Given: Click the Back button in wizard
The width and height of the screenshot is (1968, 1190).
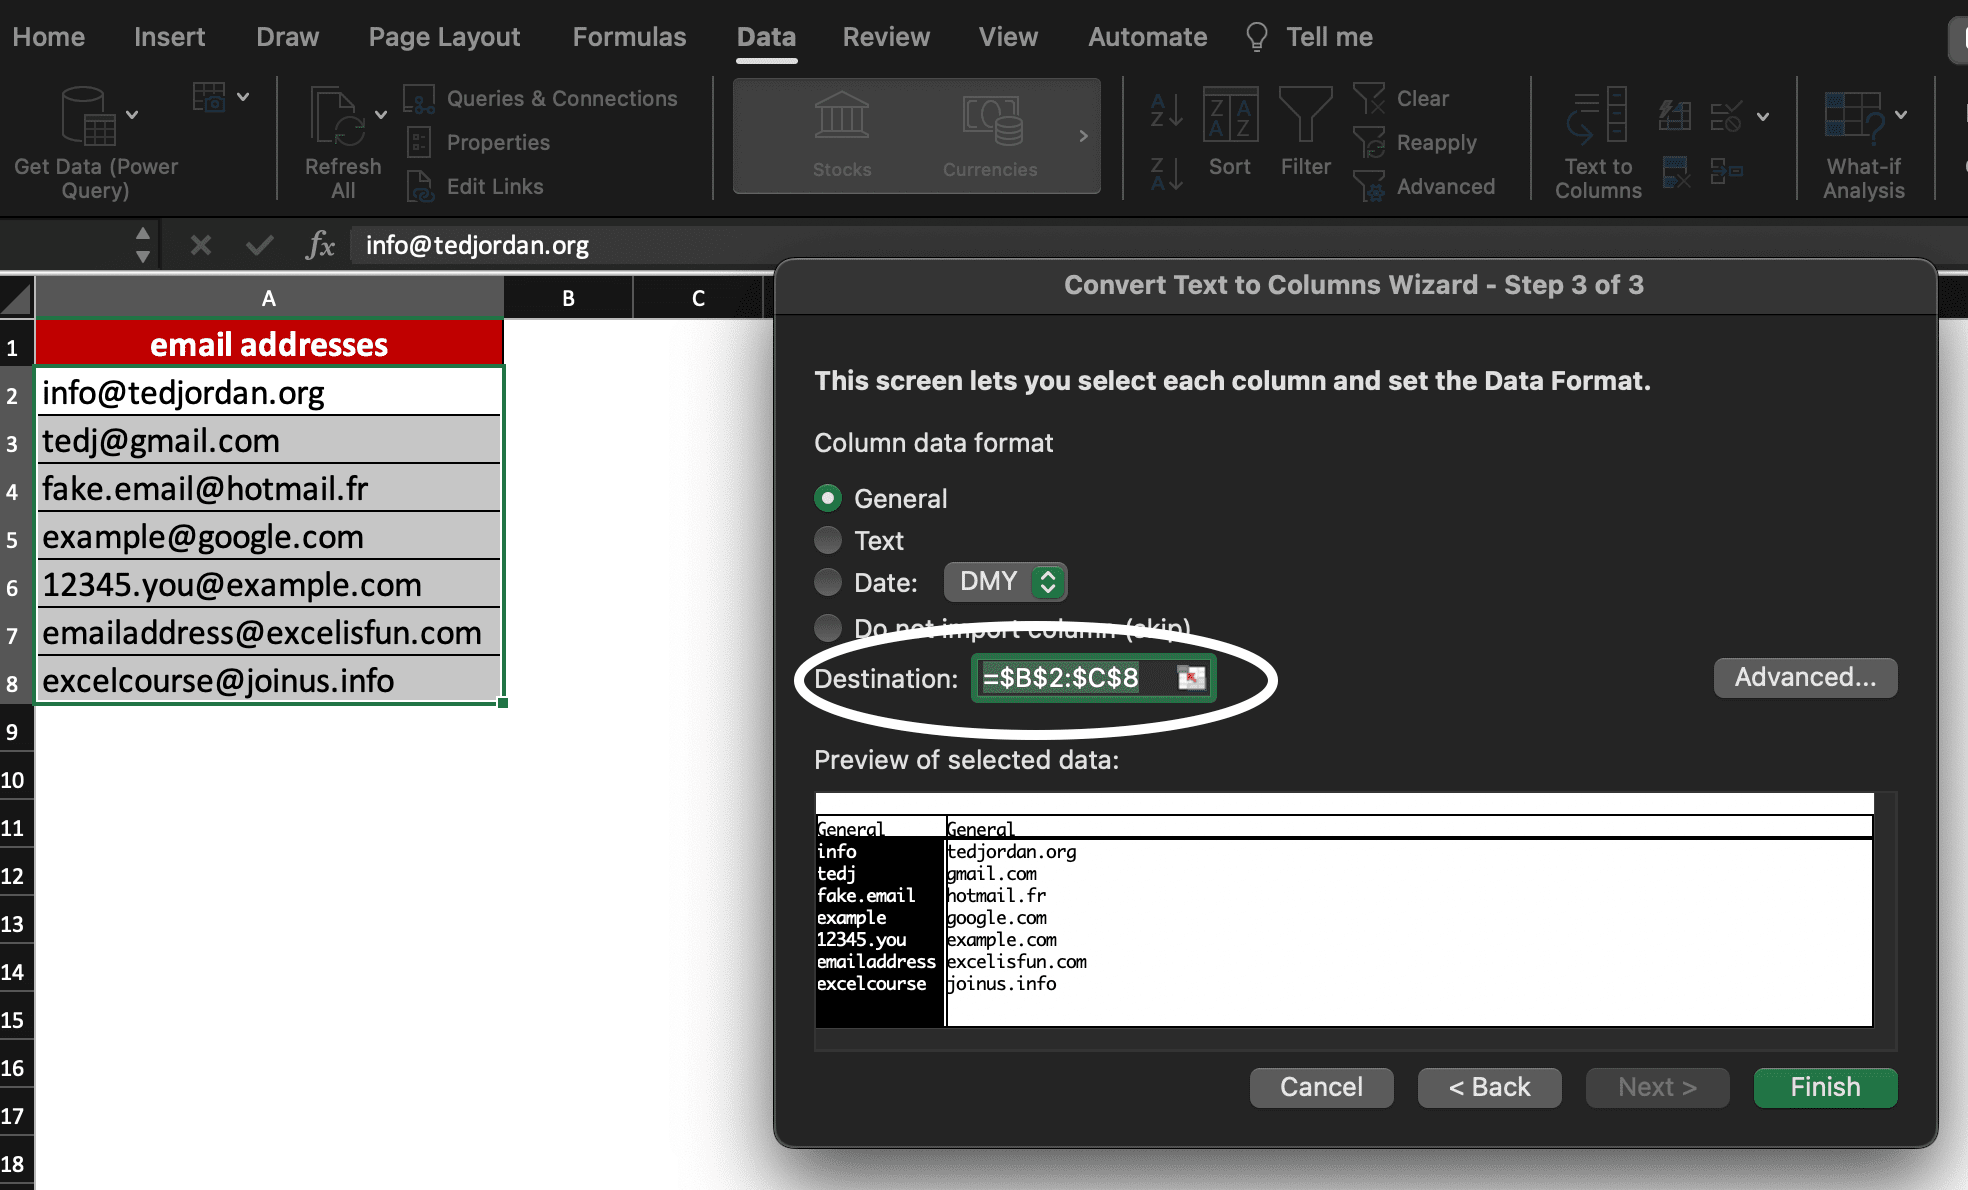Looking at the screenshot, I should pyautogui.click(x=1489, y=1086).
